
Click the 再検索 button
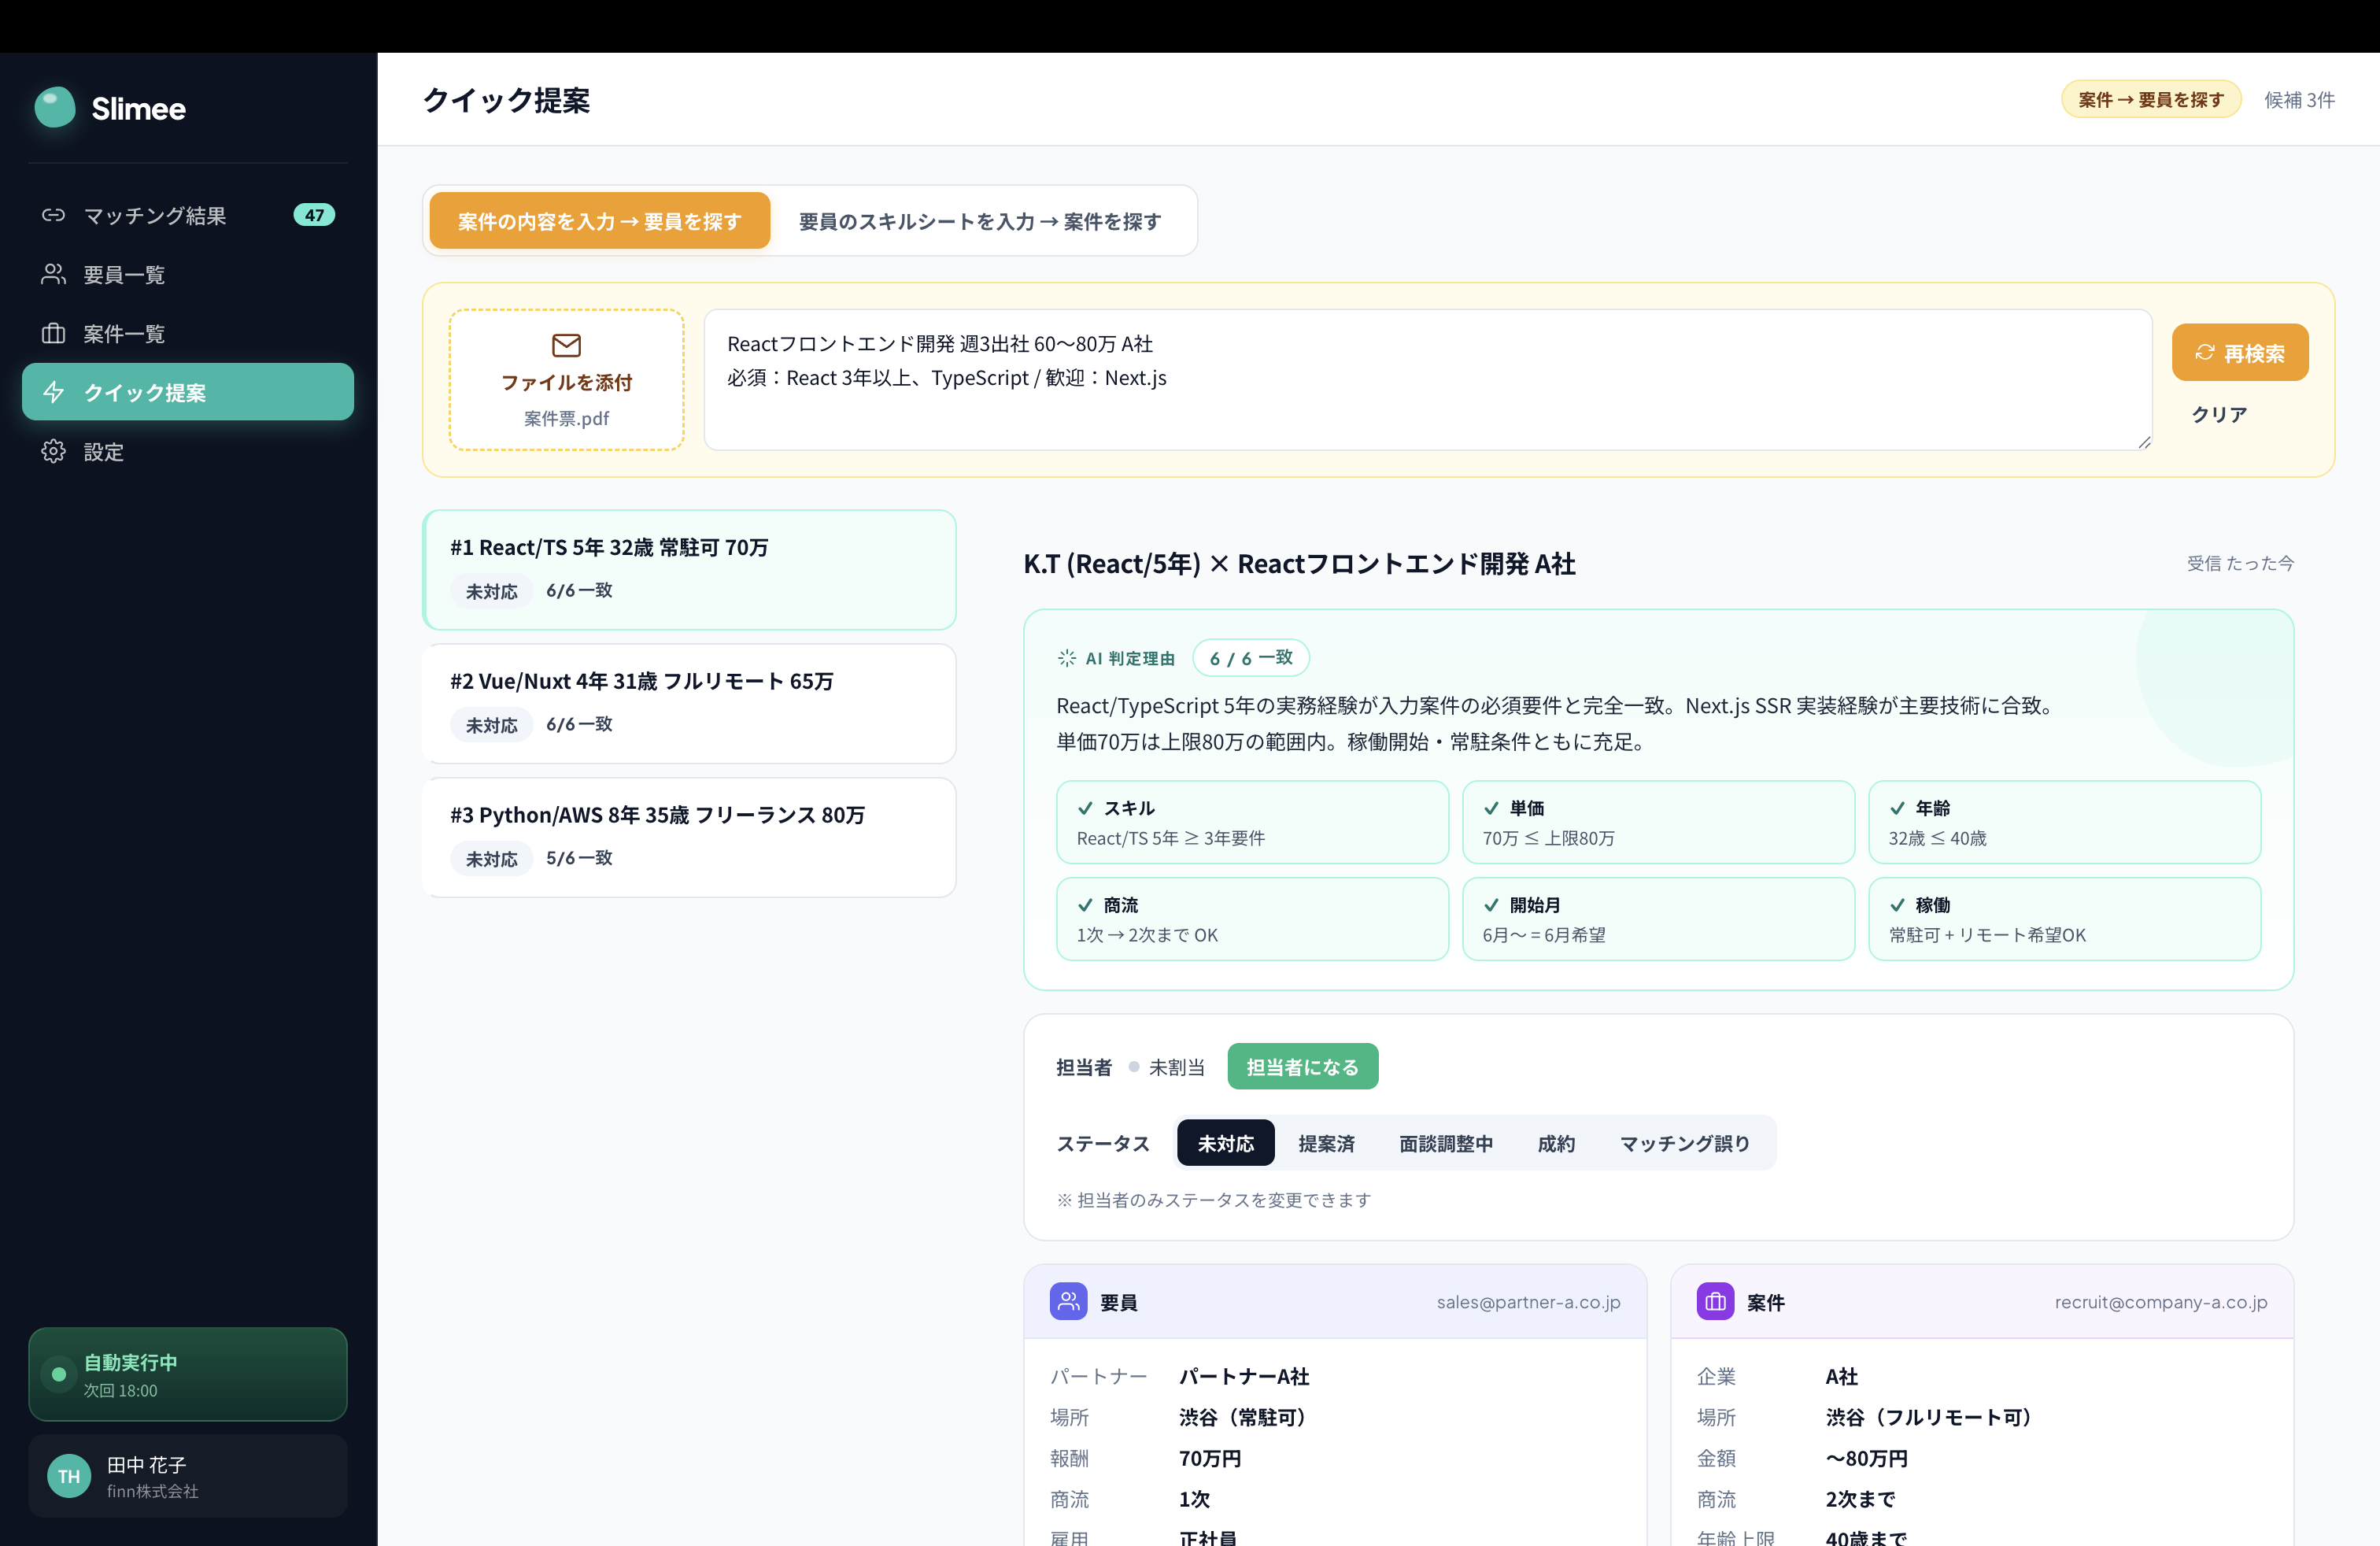tap(2240, 352)
